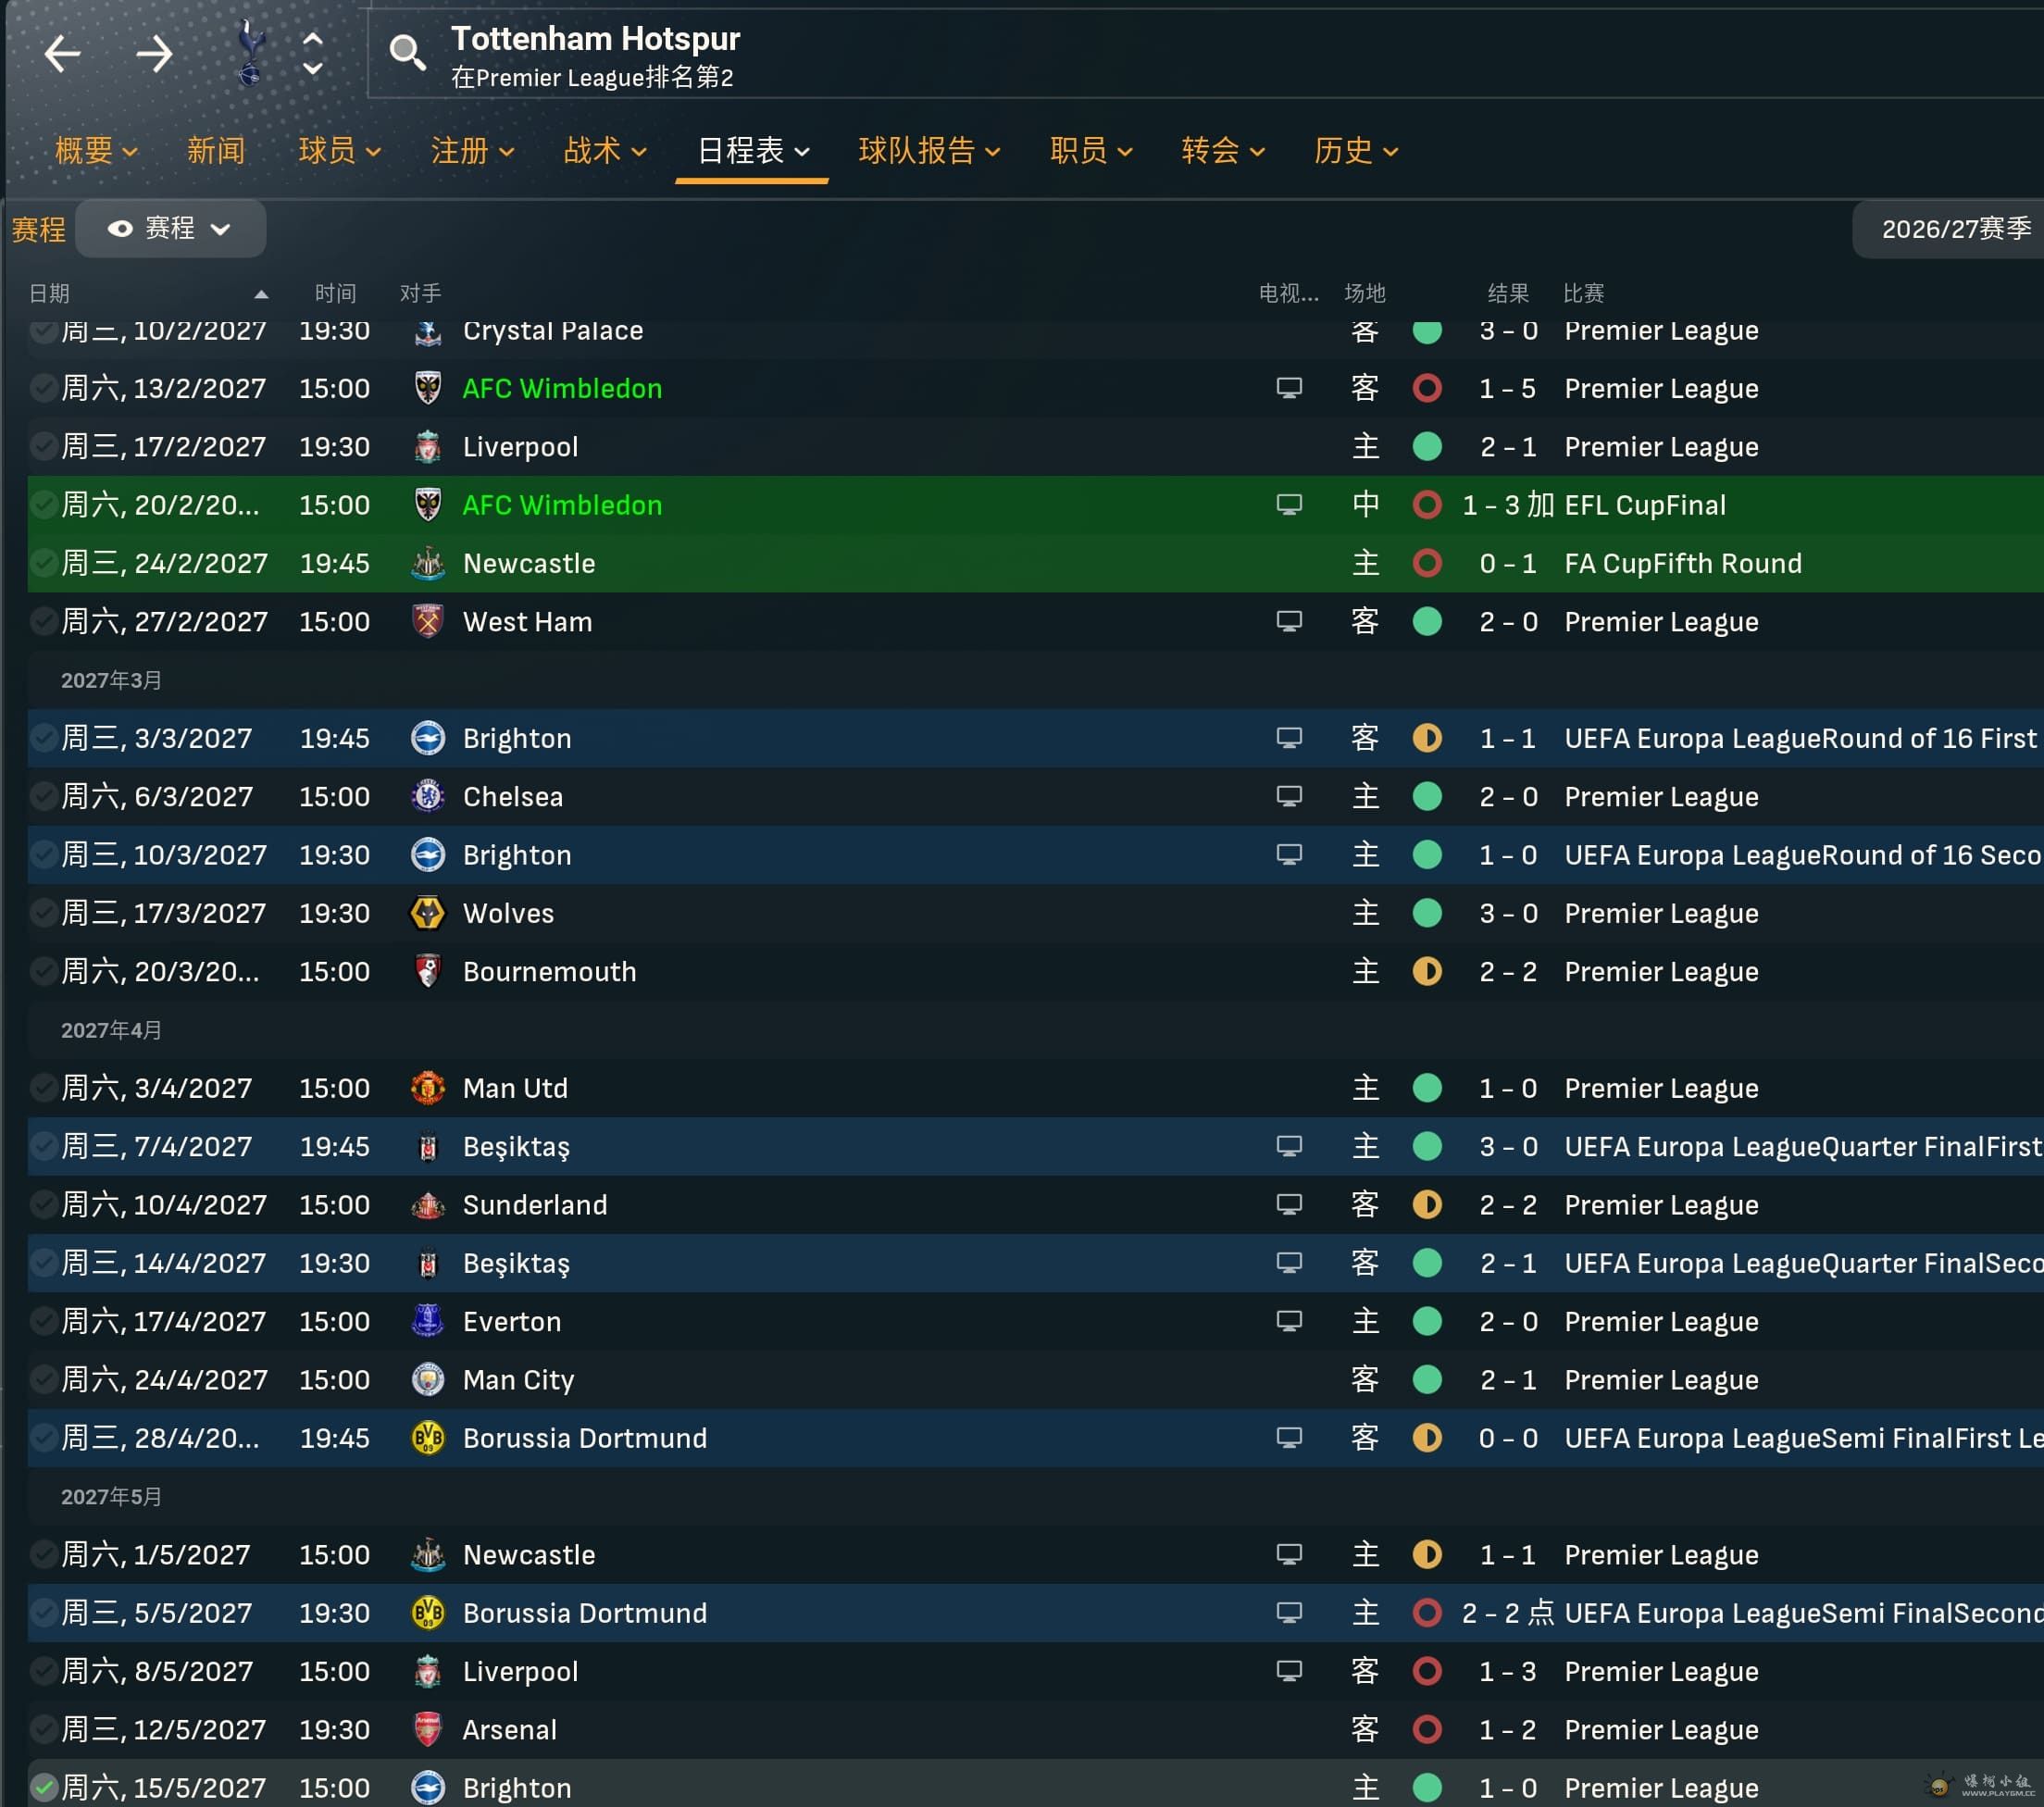The width and height of the screenshot is (2044, 1807).
Task: Click the forward navigation arrow
Action: pyautogui.click(x=154, y=54)
